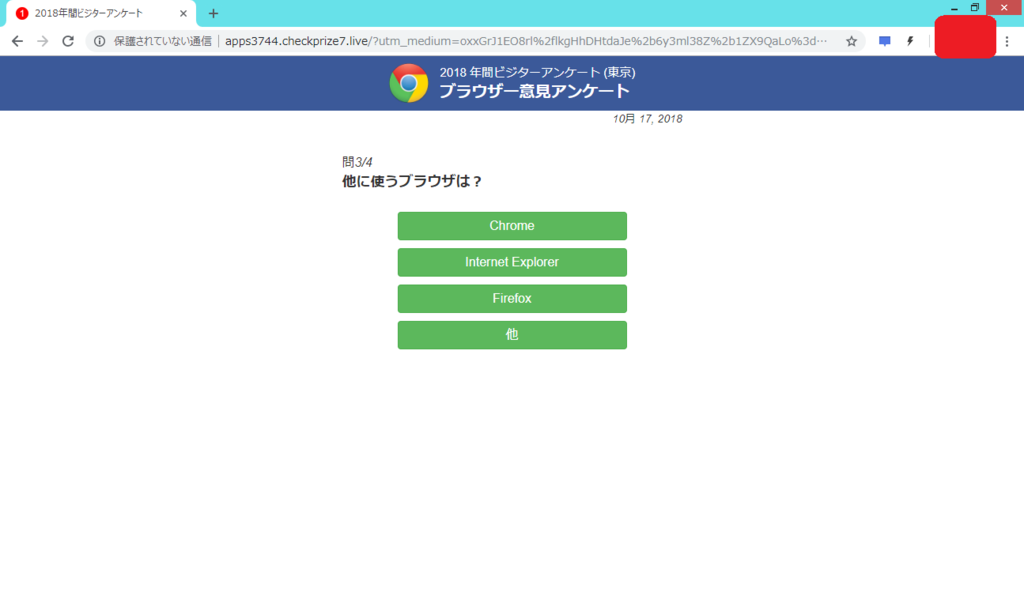
Task: Click the 問3/4 question counter text
Action: coord(357,162)
